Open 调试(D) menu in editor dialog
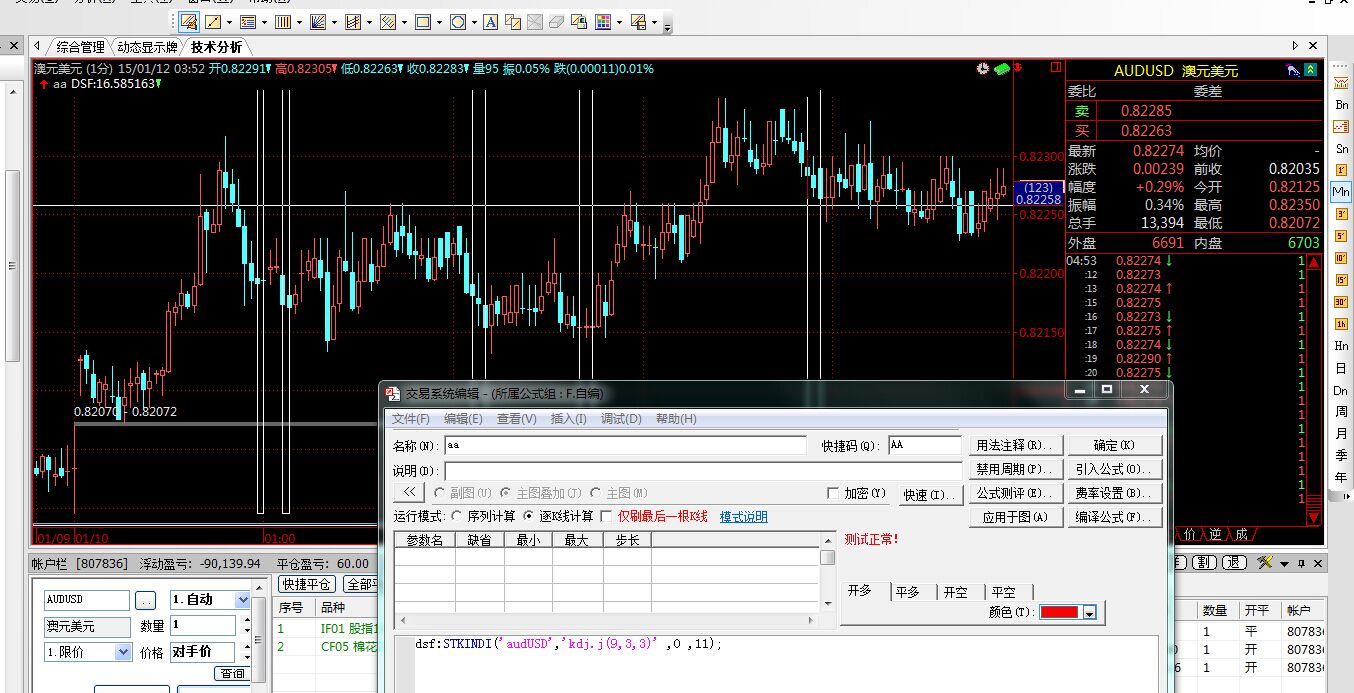This screenshot has height=693, width=1354. (x=621, y=419)
